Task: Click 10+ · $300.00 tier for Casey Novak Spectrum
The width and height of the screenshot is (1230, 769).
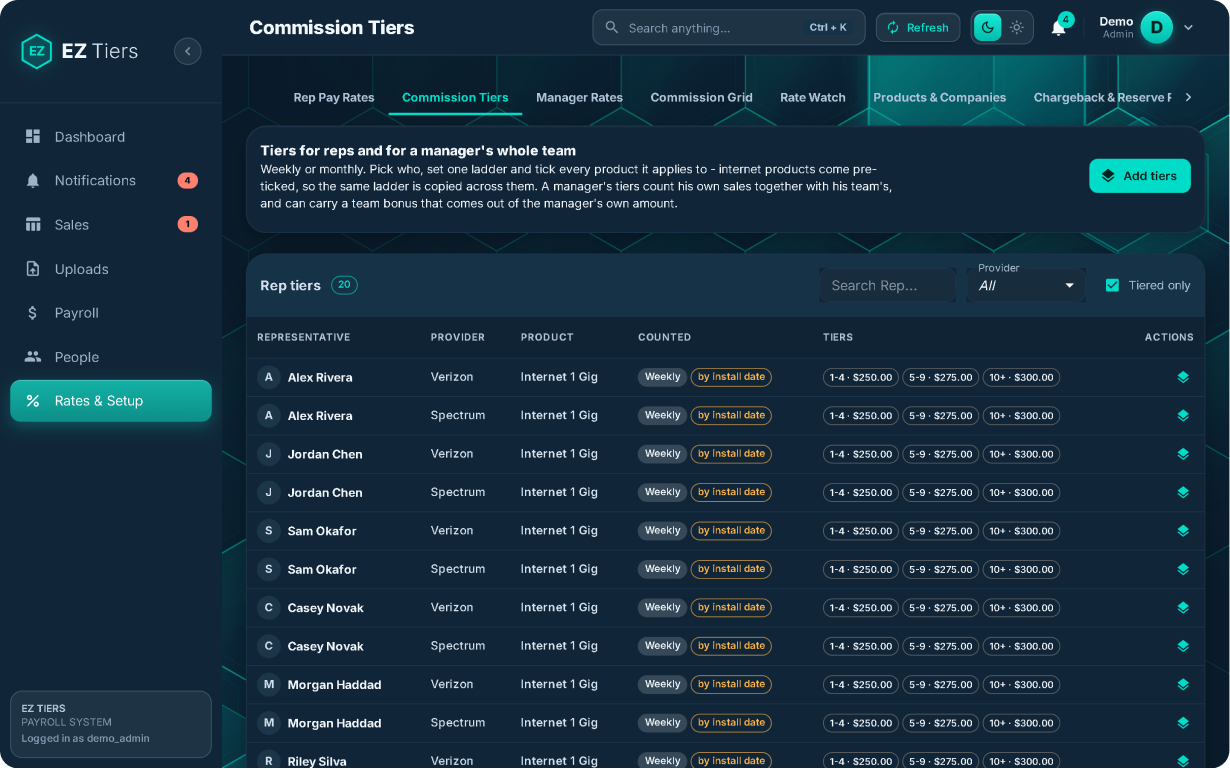Action: 1021,646
